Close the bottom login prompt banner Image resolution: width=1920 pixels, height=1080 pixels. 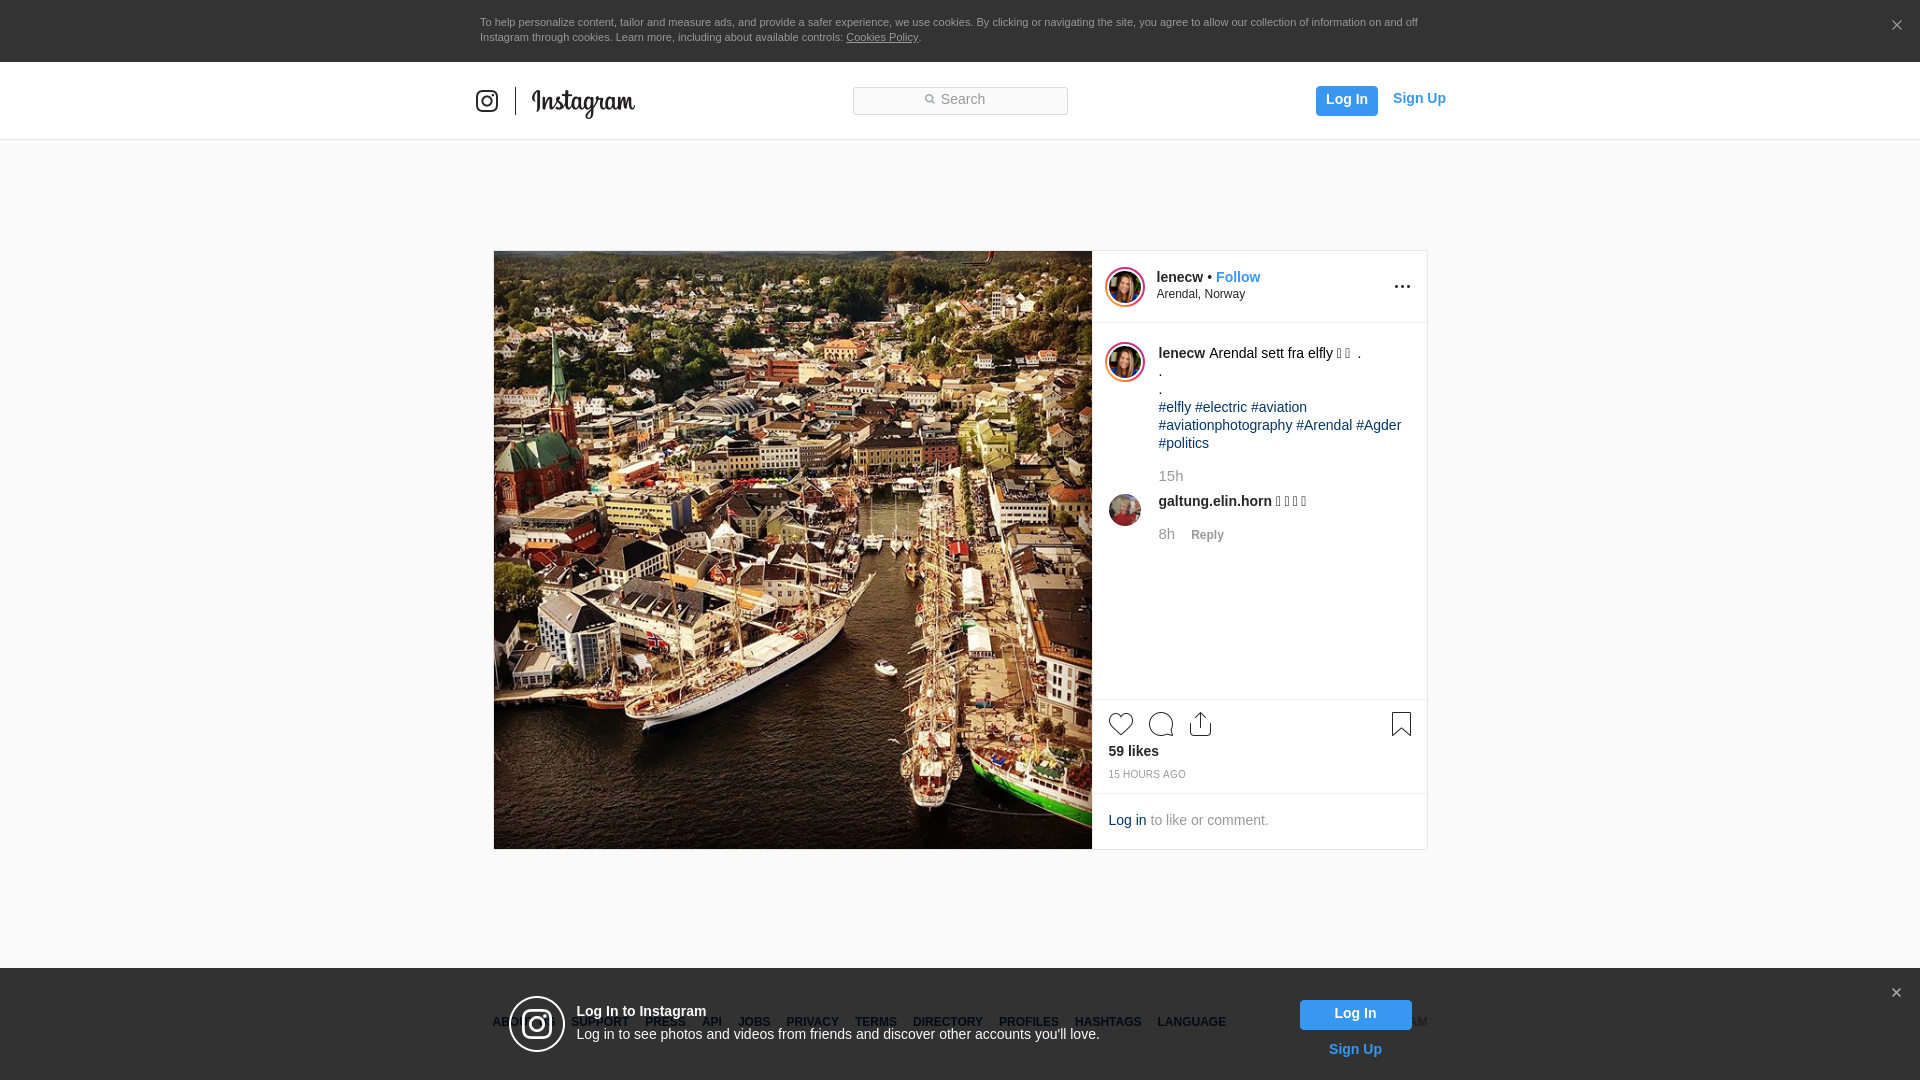(x=1896, y=993)
